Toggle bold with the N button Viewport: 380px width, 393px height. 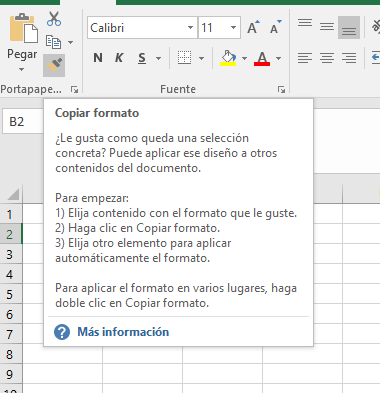click(98, 58)
